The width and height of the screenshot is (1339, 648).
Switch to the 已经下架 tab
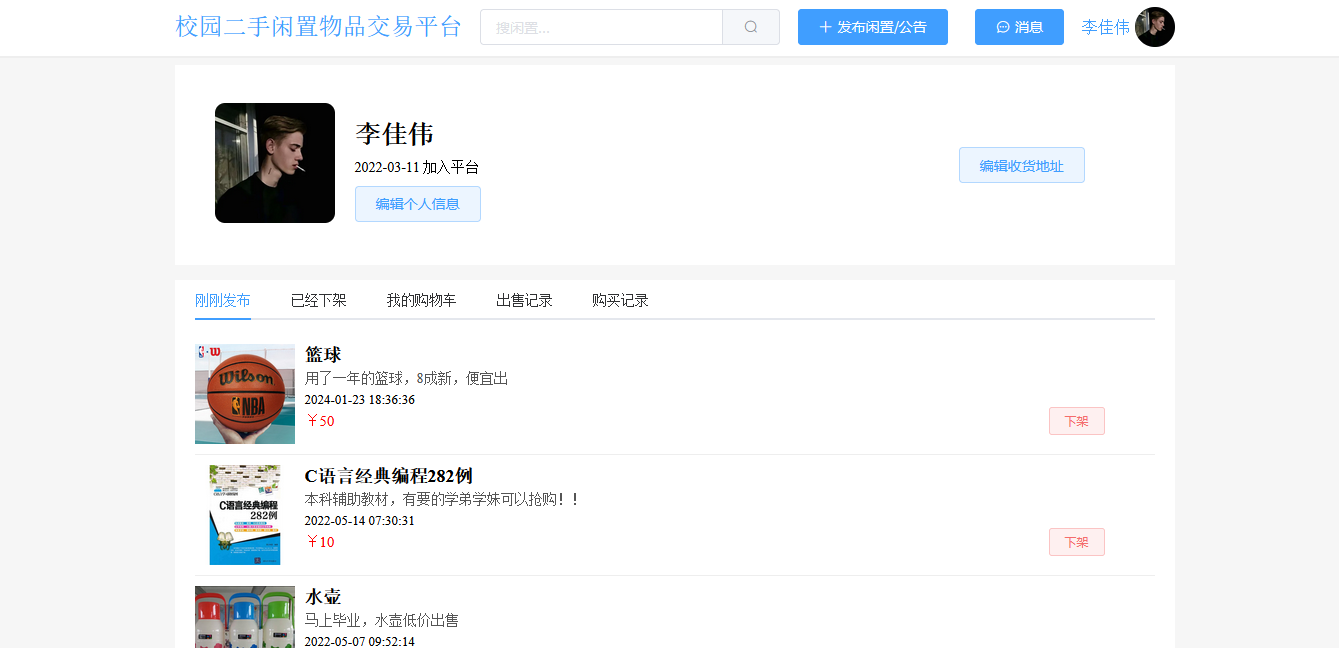point(318,300)
